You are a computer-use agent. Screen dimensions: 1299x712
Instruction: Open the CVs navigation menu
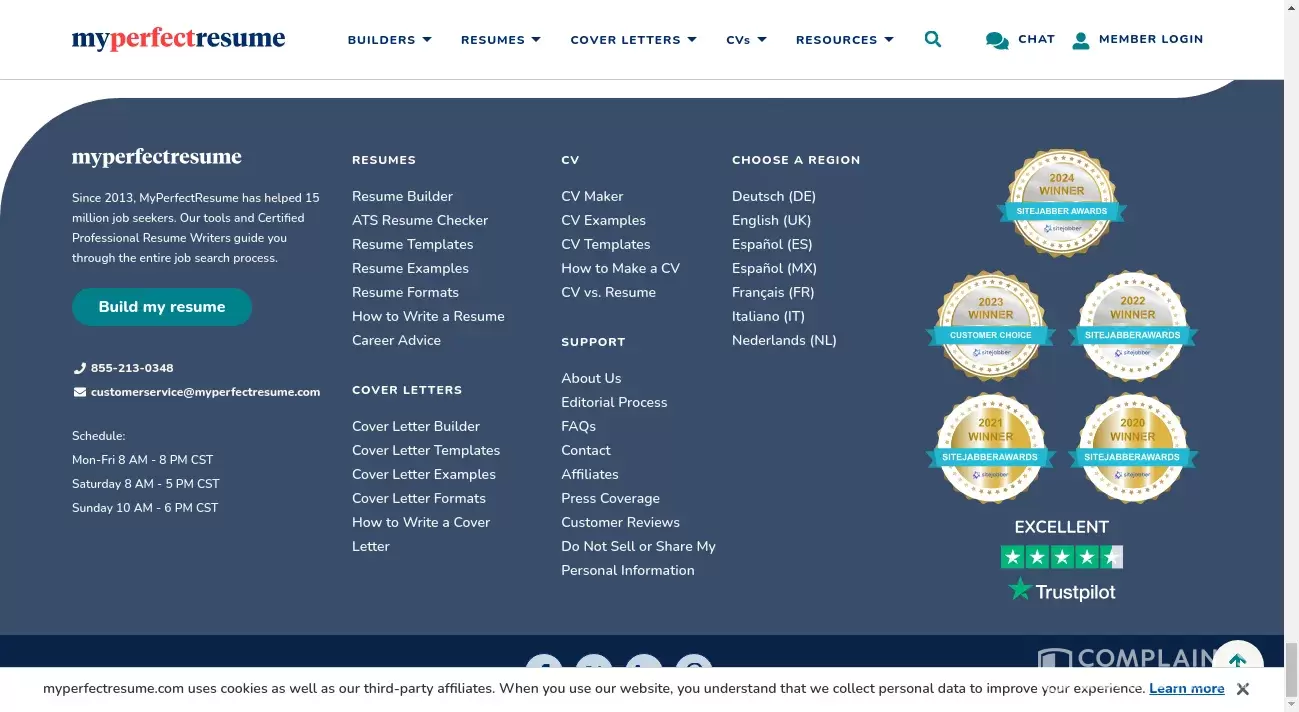click(746, 40)
